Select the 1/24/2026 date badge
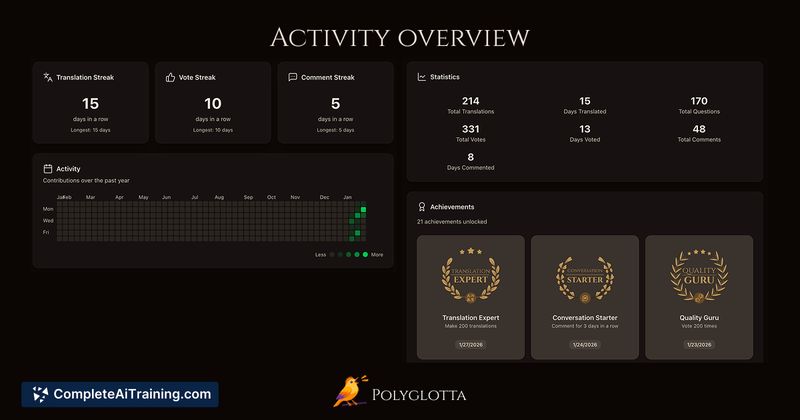The height and width of the screenshot is (420, 800). click(585, 344)
